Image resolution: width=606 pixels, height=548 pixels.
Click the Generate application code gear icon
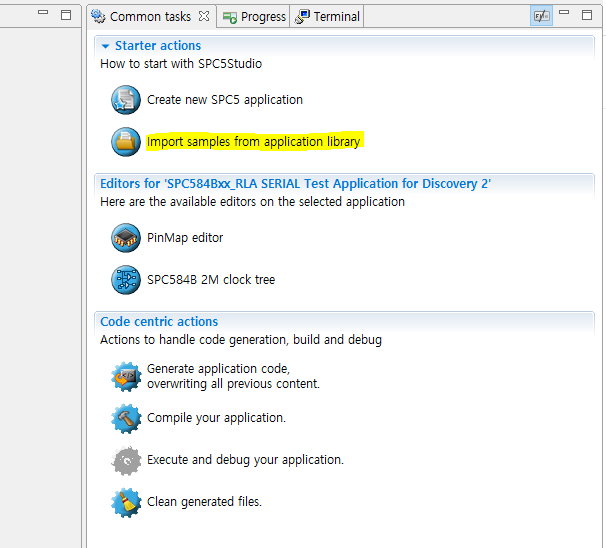[126, 376]
